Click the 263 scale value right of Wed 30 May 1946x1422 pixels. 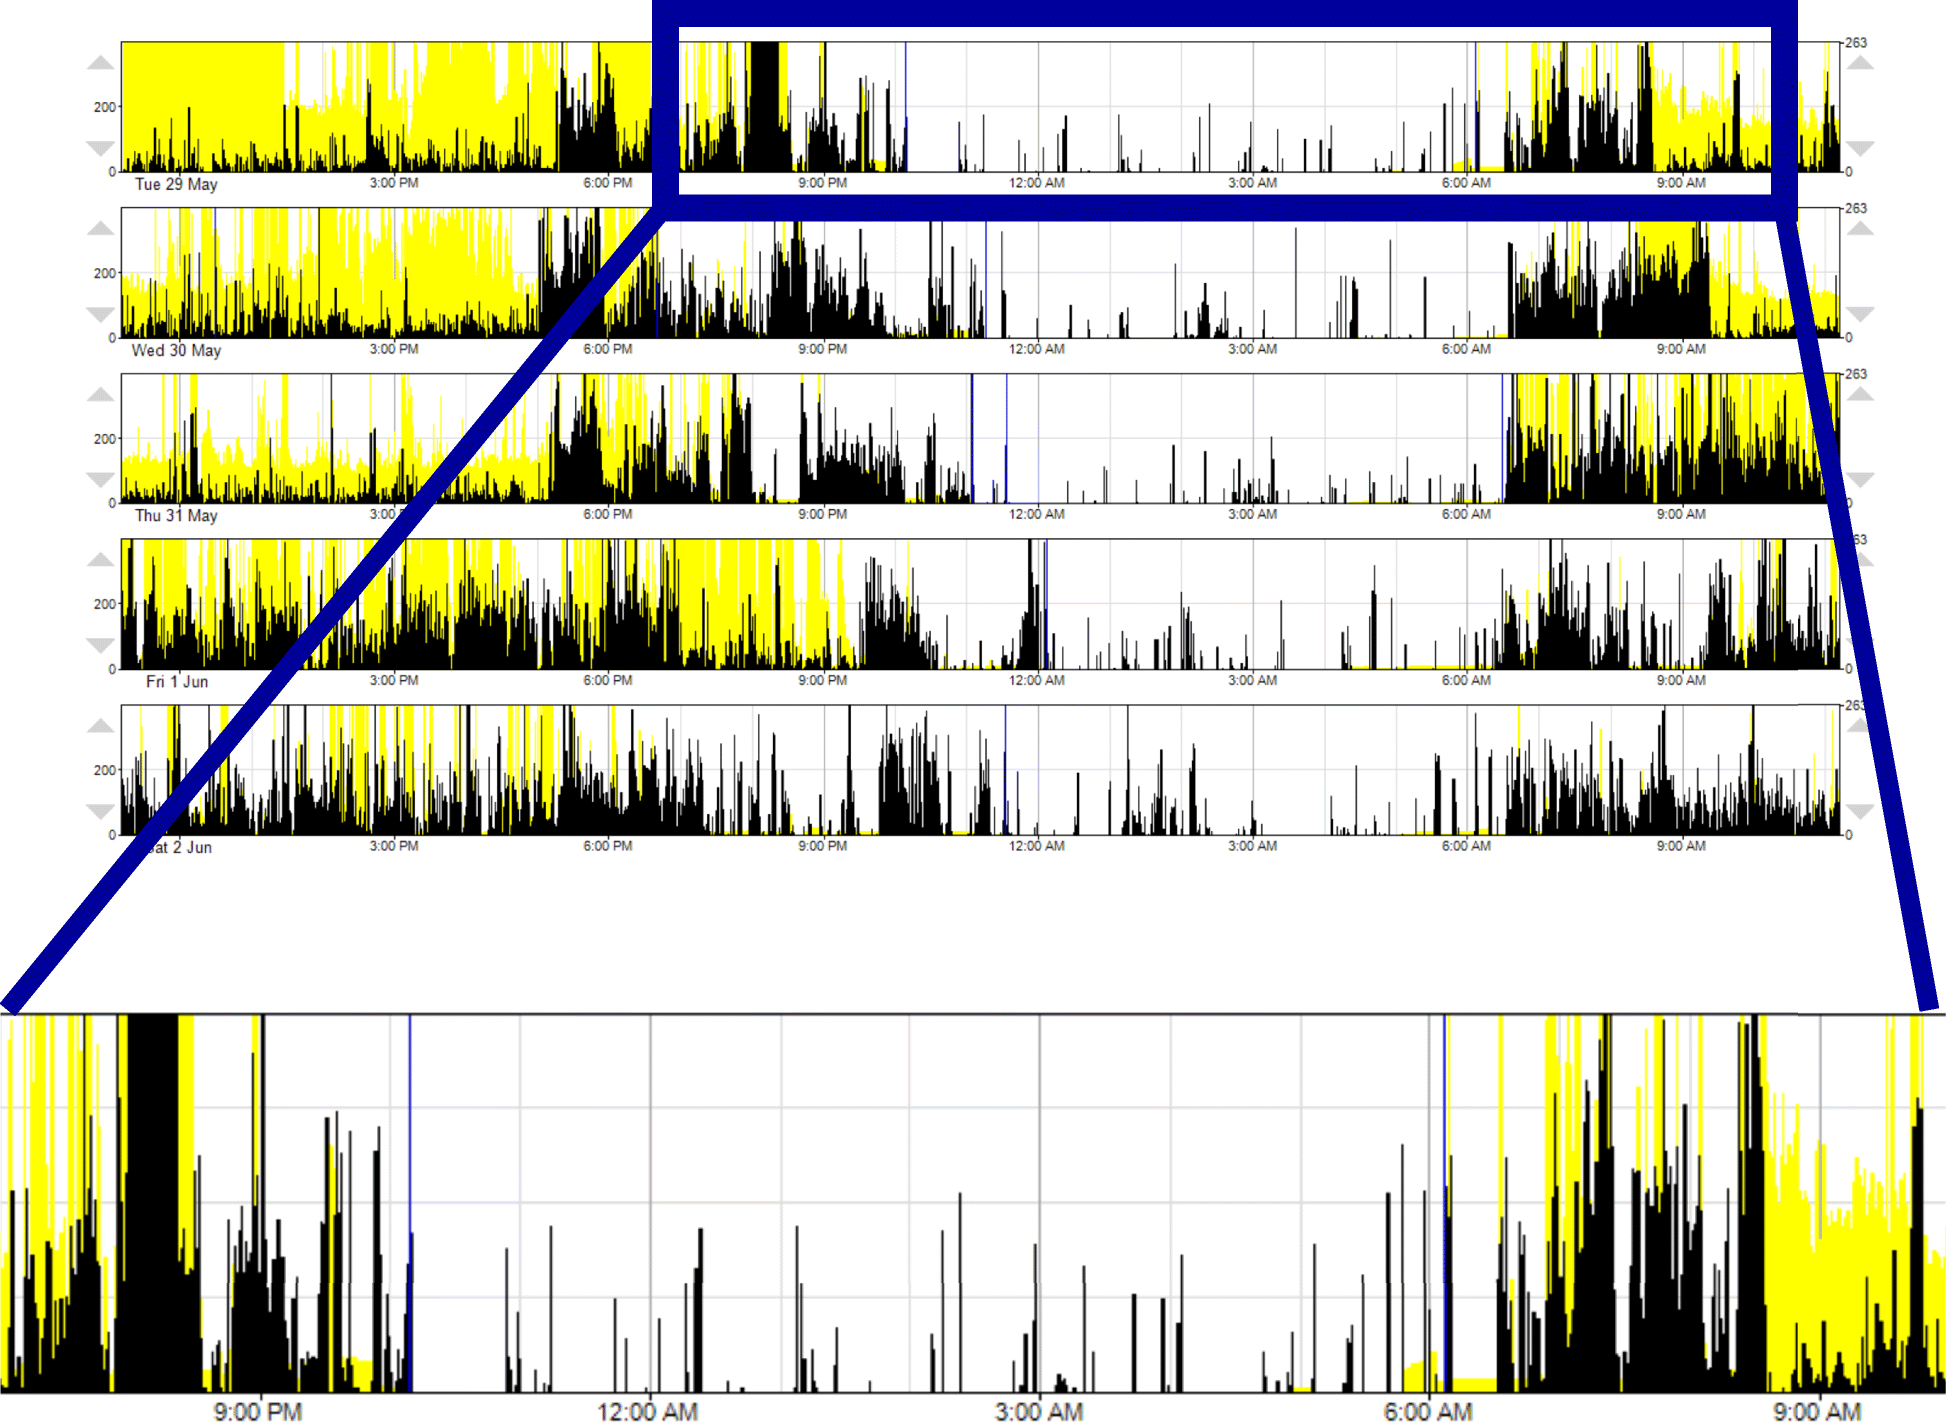click(x=1856, y=208)
